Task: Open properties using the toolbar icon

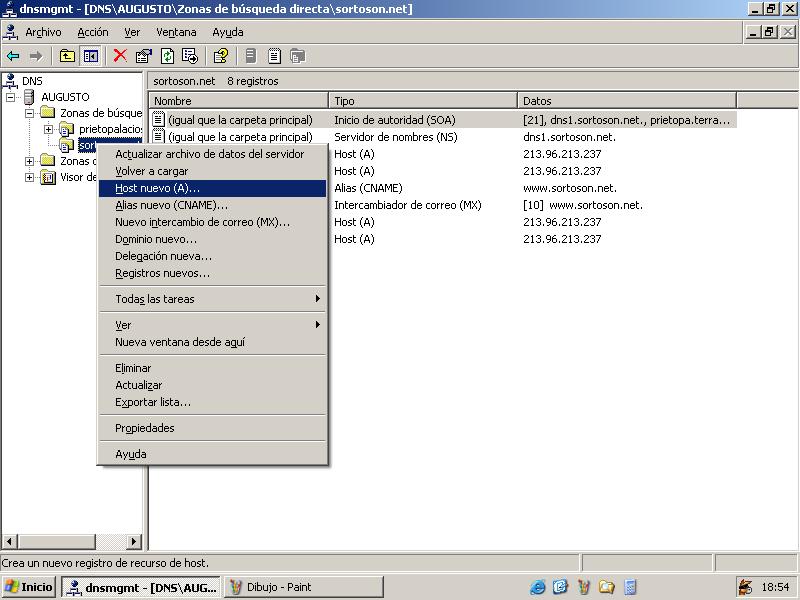Action: [144, 56]
